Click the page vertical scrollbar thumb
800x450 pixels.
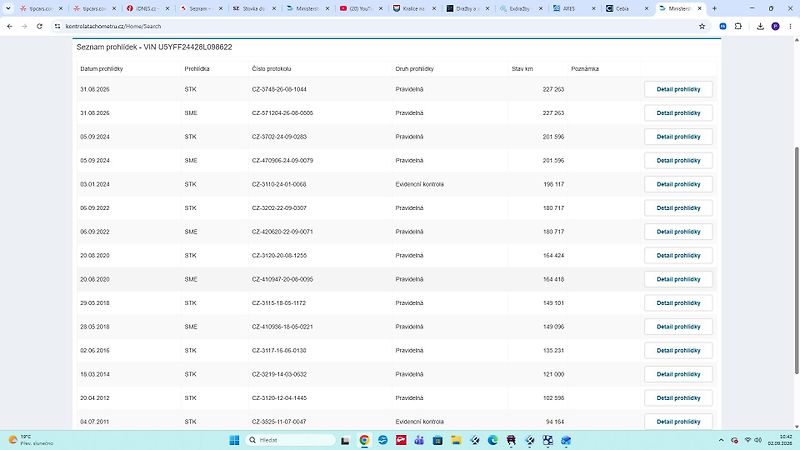[x=796, y=260]
